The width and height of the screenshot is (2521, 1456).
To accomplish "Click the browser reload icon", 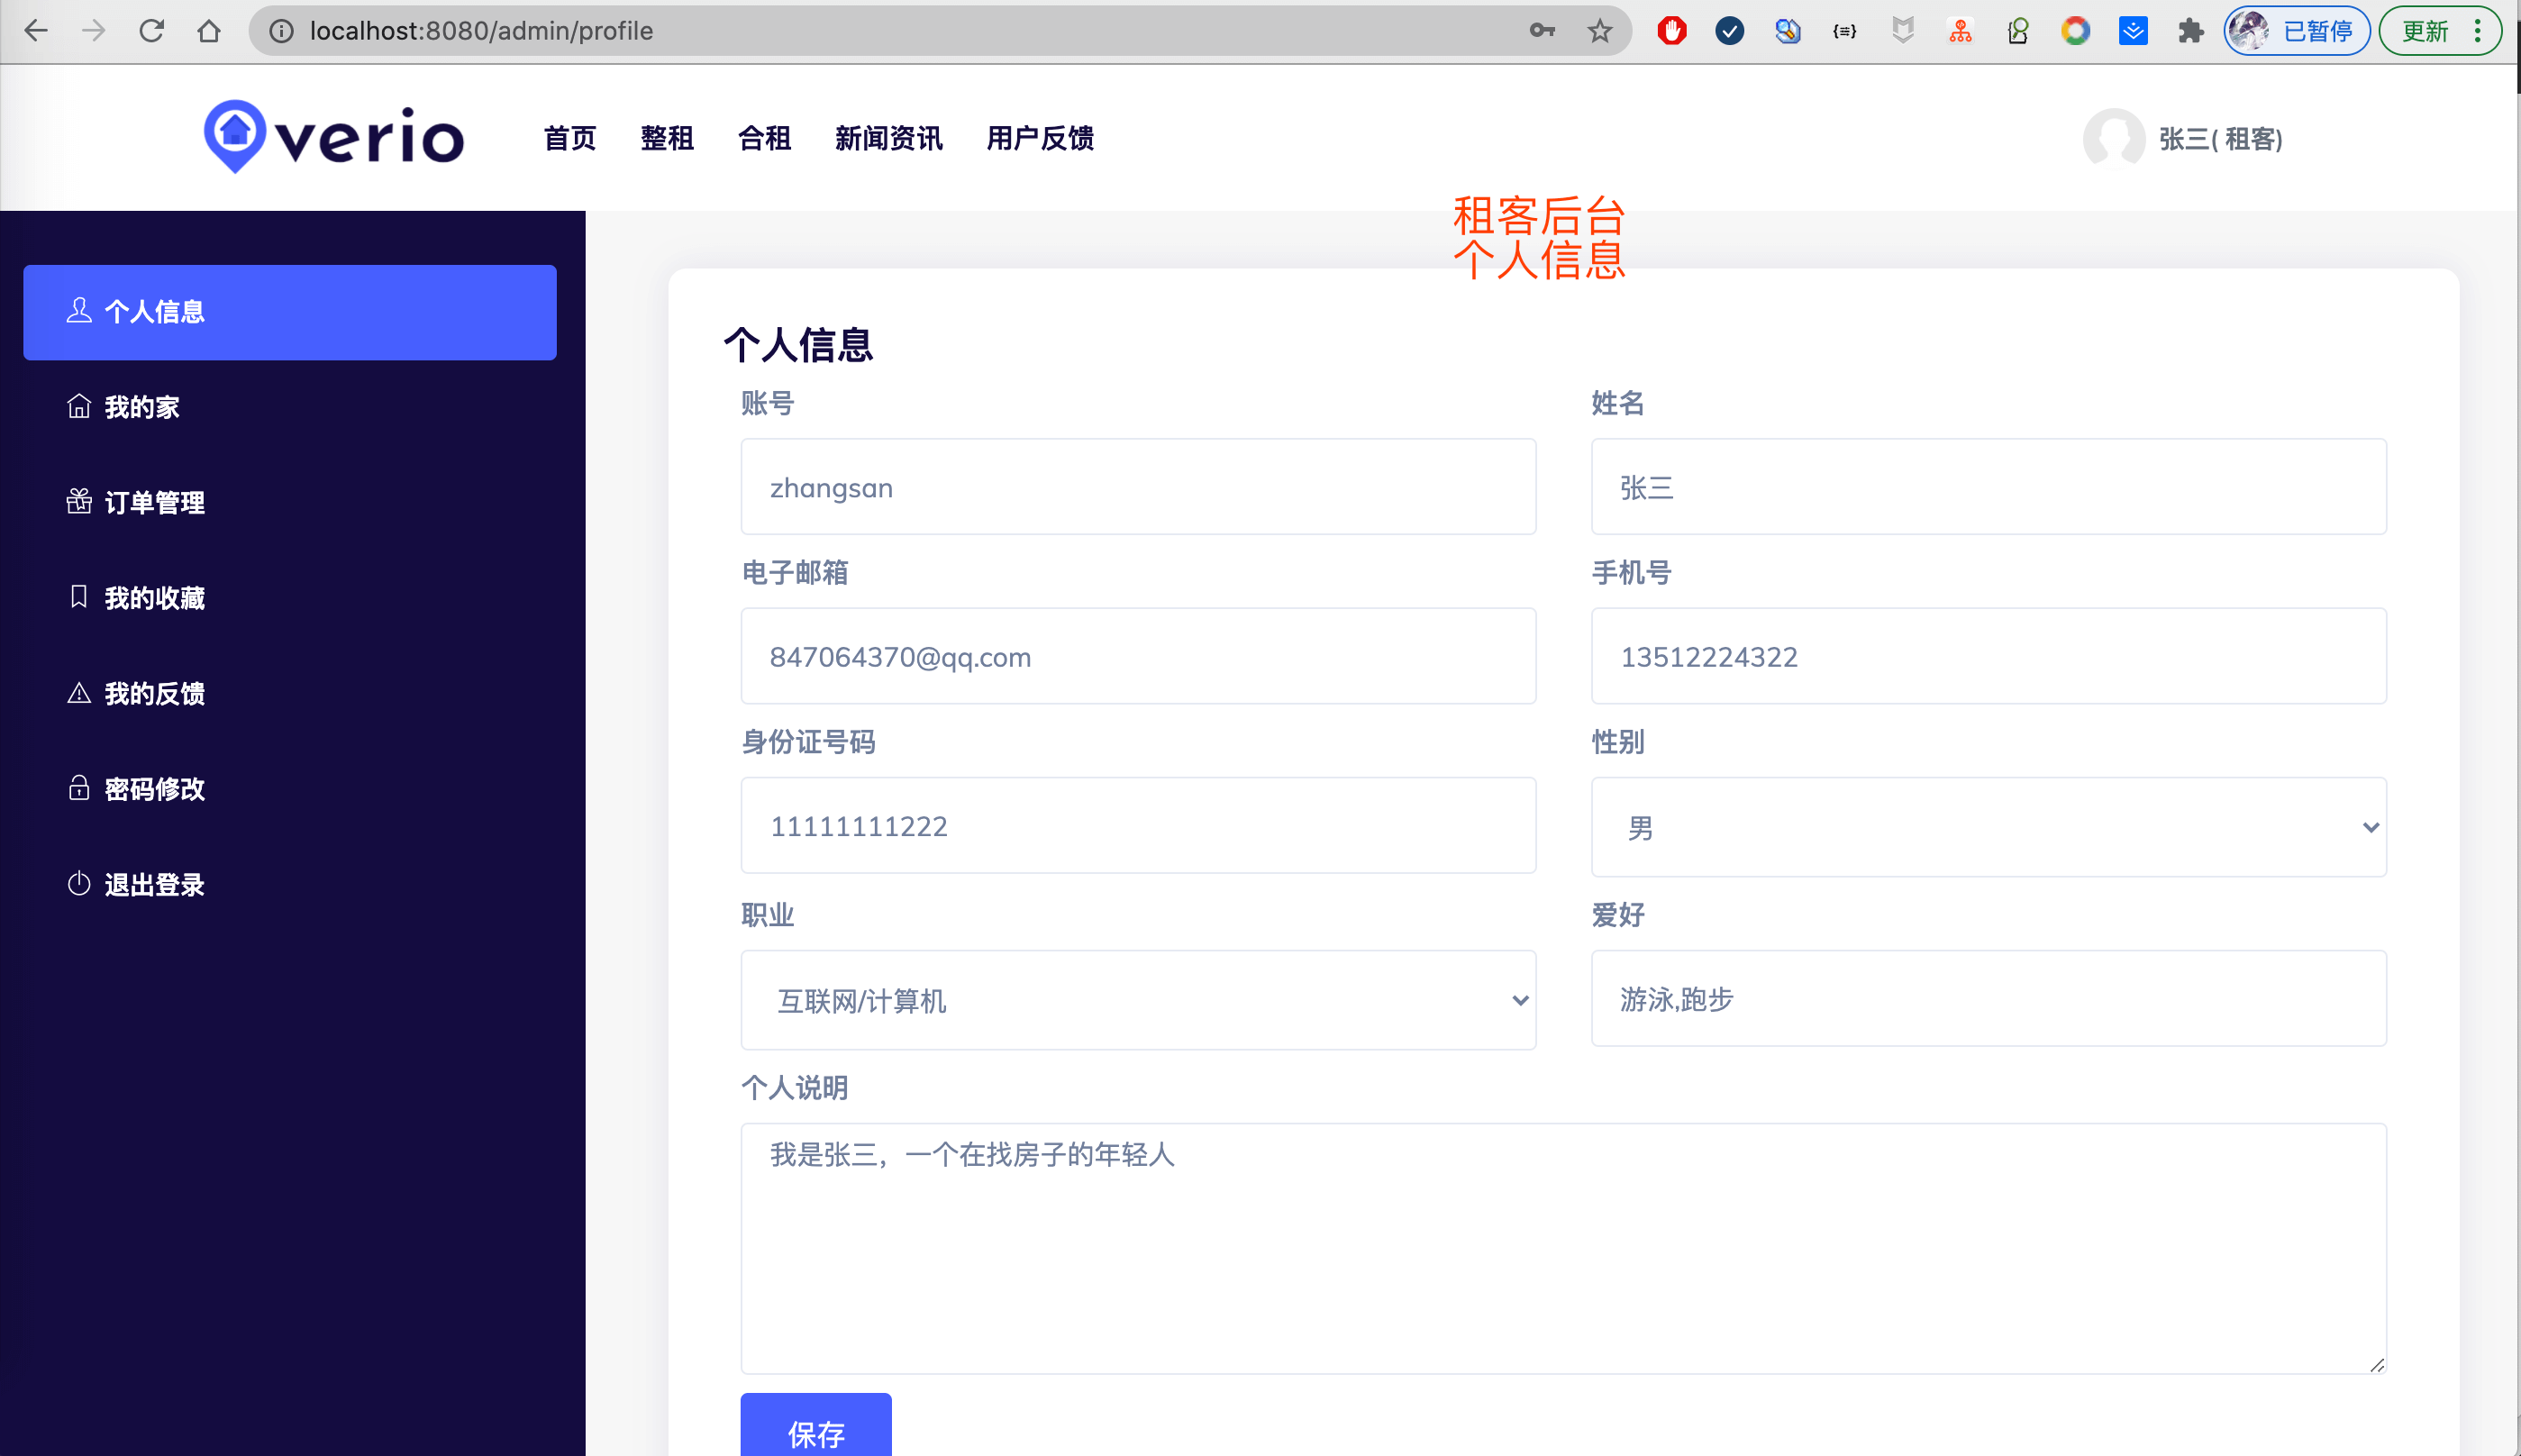I will click(x=151, y=31).
